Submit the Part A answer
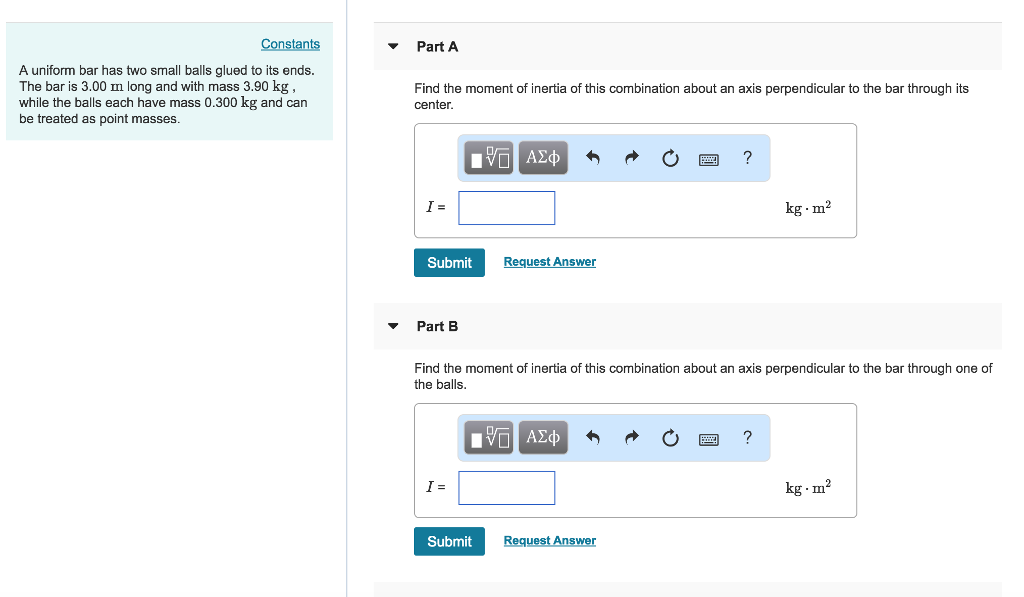Image resolution: width=1024 pixels, height=597 pixels. [449, 262]
